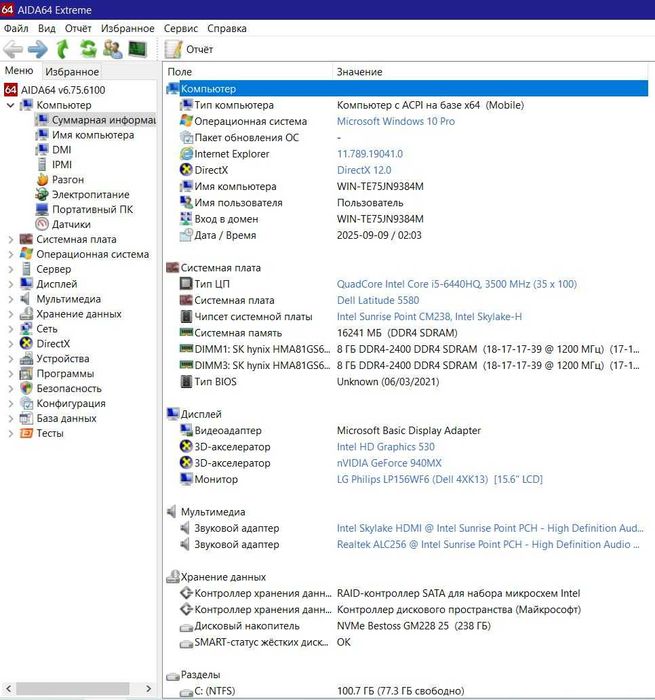Select the highlighted Компьютер section row
655x700 pixels.
tap(407, 89)
